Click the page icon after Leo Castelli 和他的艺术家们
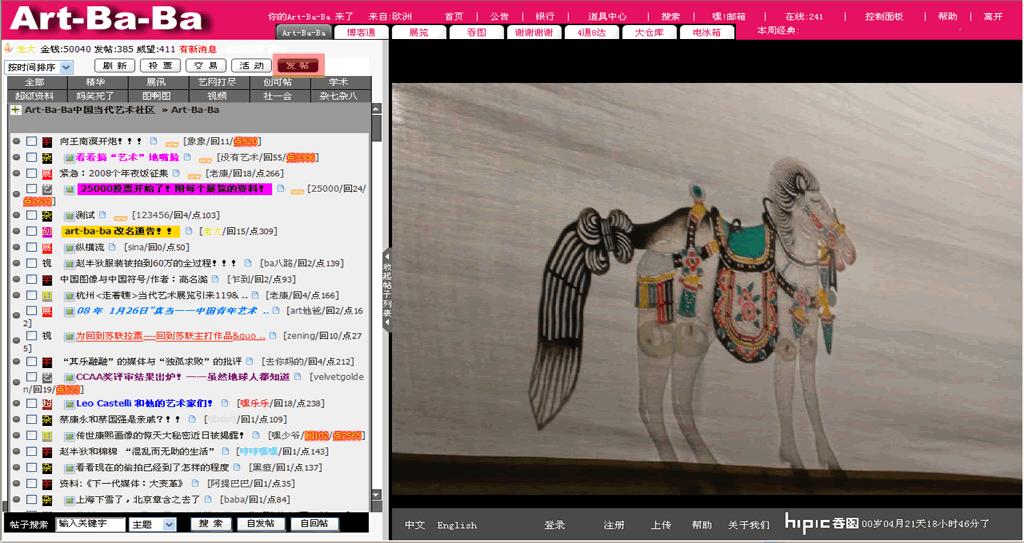1024x543 pixels. (x=225, y=403)
